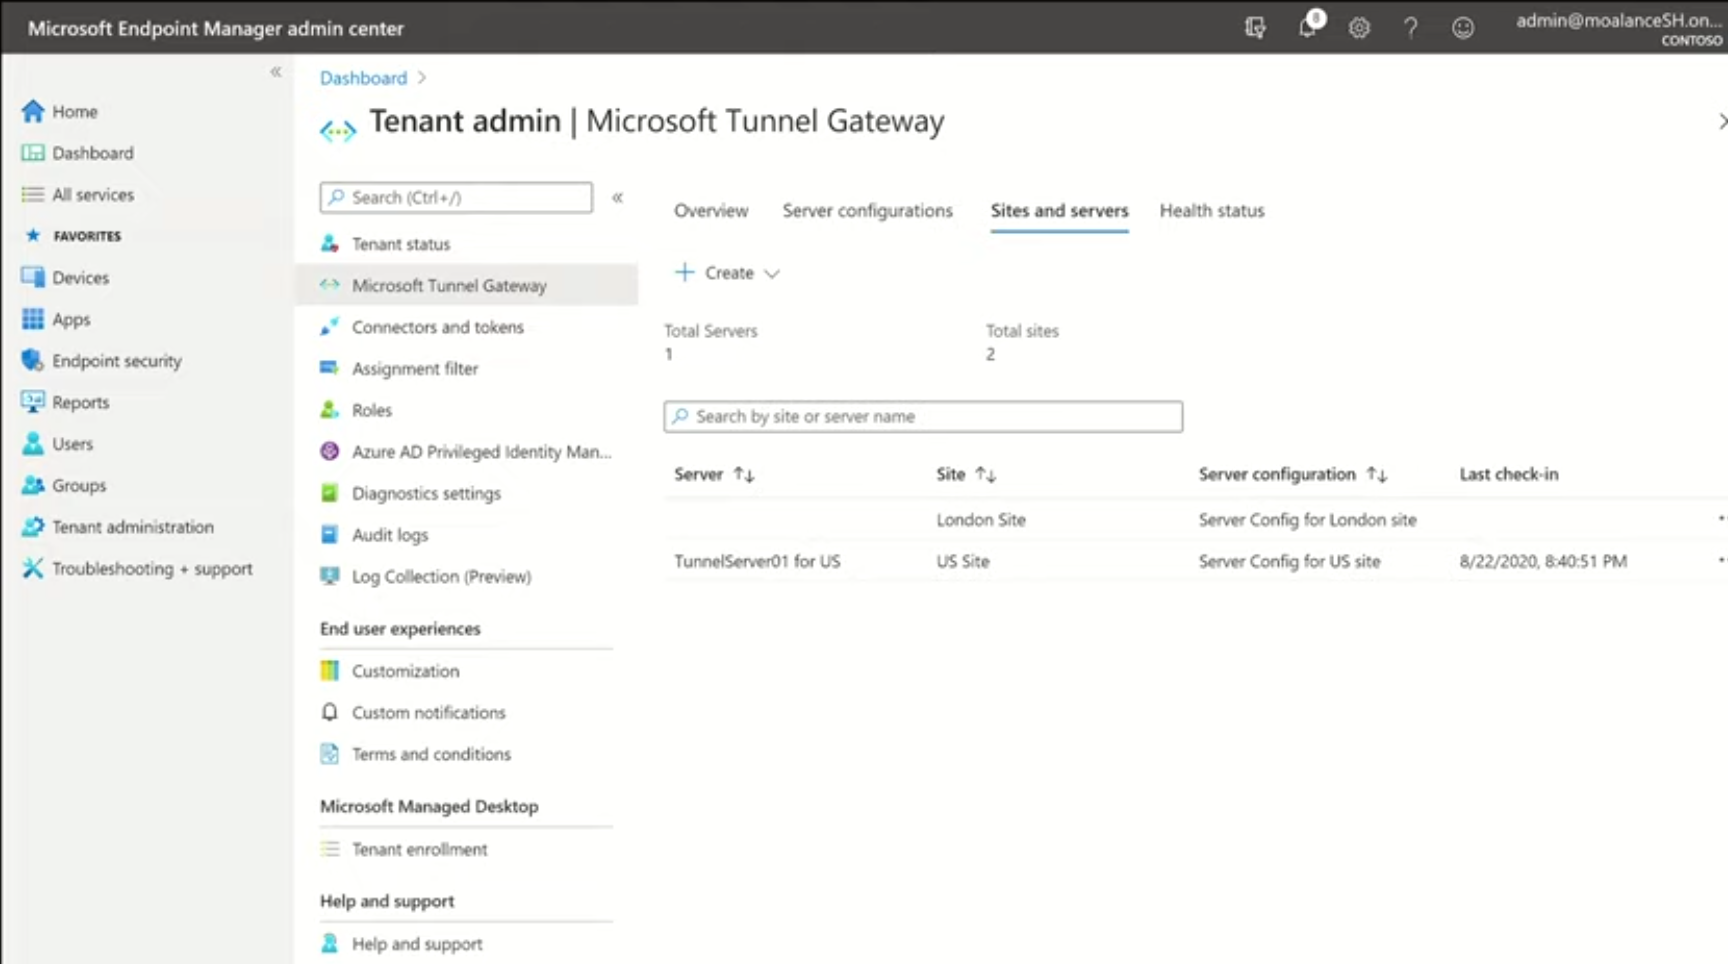
Task: Collapse the main left navigation pane
Action: pyautogui.click(x=276, y=72)
